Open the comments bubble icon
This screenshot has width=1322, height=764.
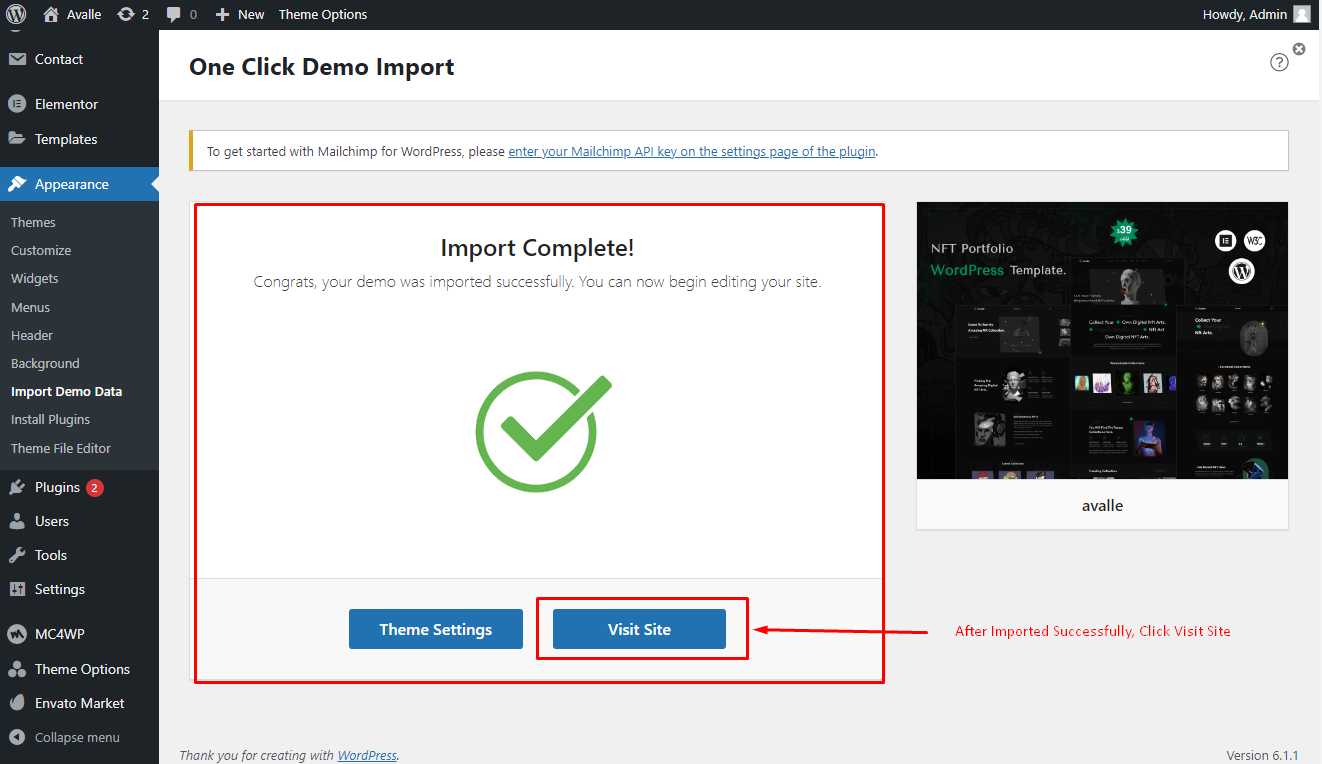click(x=174, y=15)
